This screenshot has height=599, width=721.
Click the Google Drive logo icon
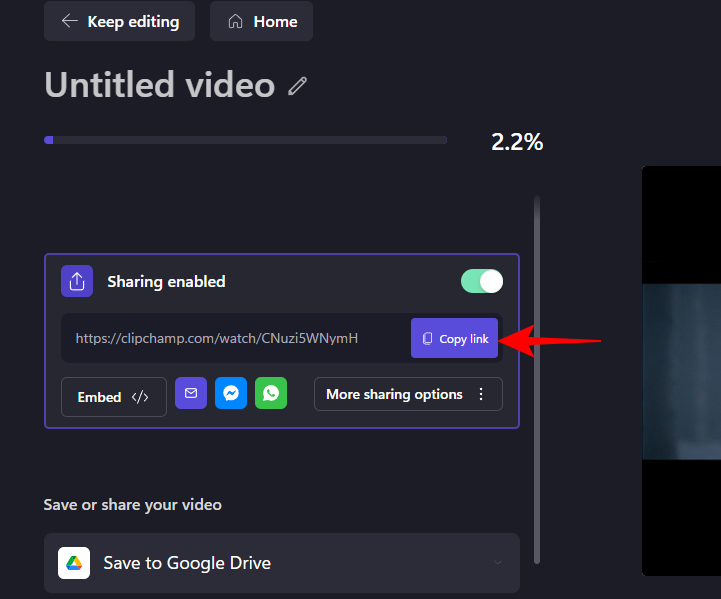point(74,563)
